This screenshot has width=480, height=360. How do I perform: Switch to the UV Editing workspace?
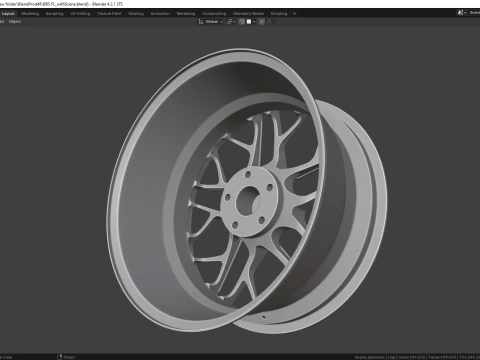pyautogui.click(x=80, y=14)
